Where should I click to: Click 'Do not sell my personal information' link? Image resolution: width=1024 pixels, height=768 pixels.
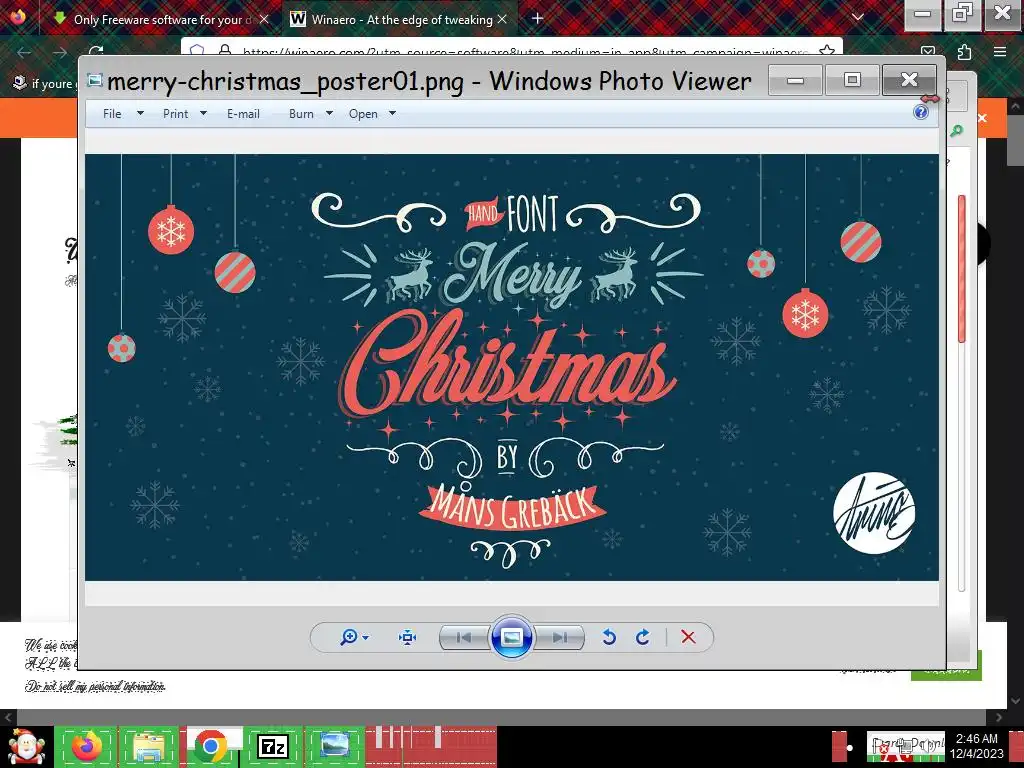coord(95,686)
